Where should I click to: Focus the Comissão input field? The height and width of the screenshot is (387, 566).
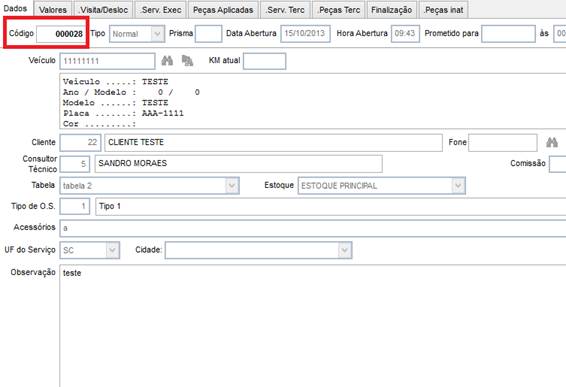[558, 164]
